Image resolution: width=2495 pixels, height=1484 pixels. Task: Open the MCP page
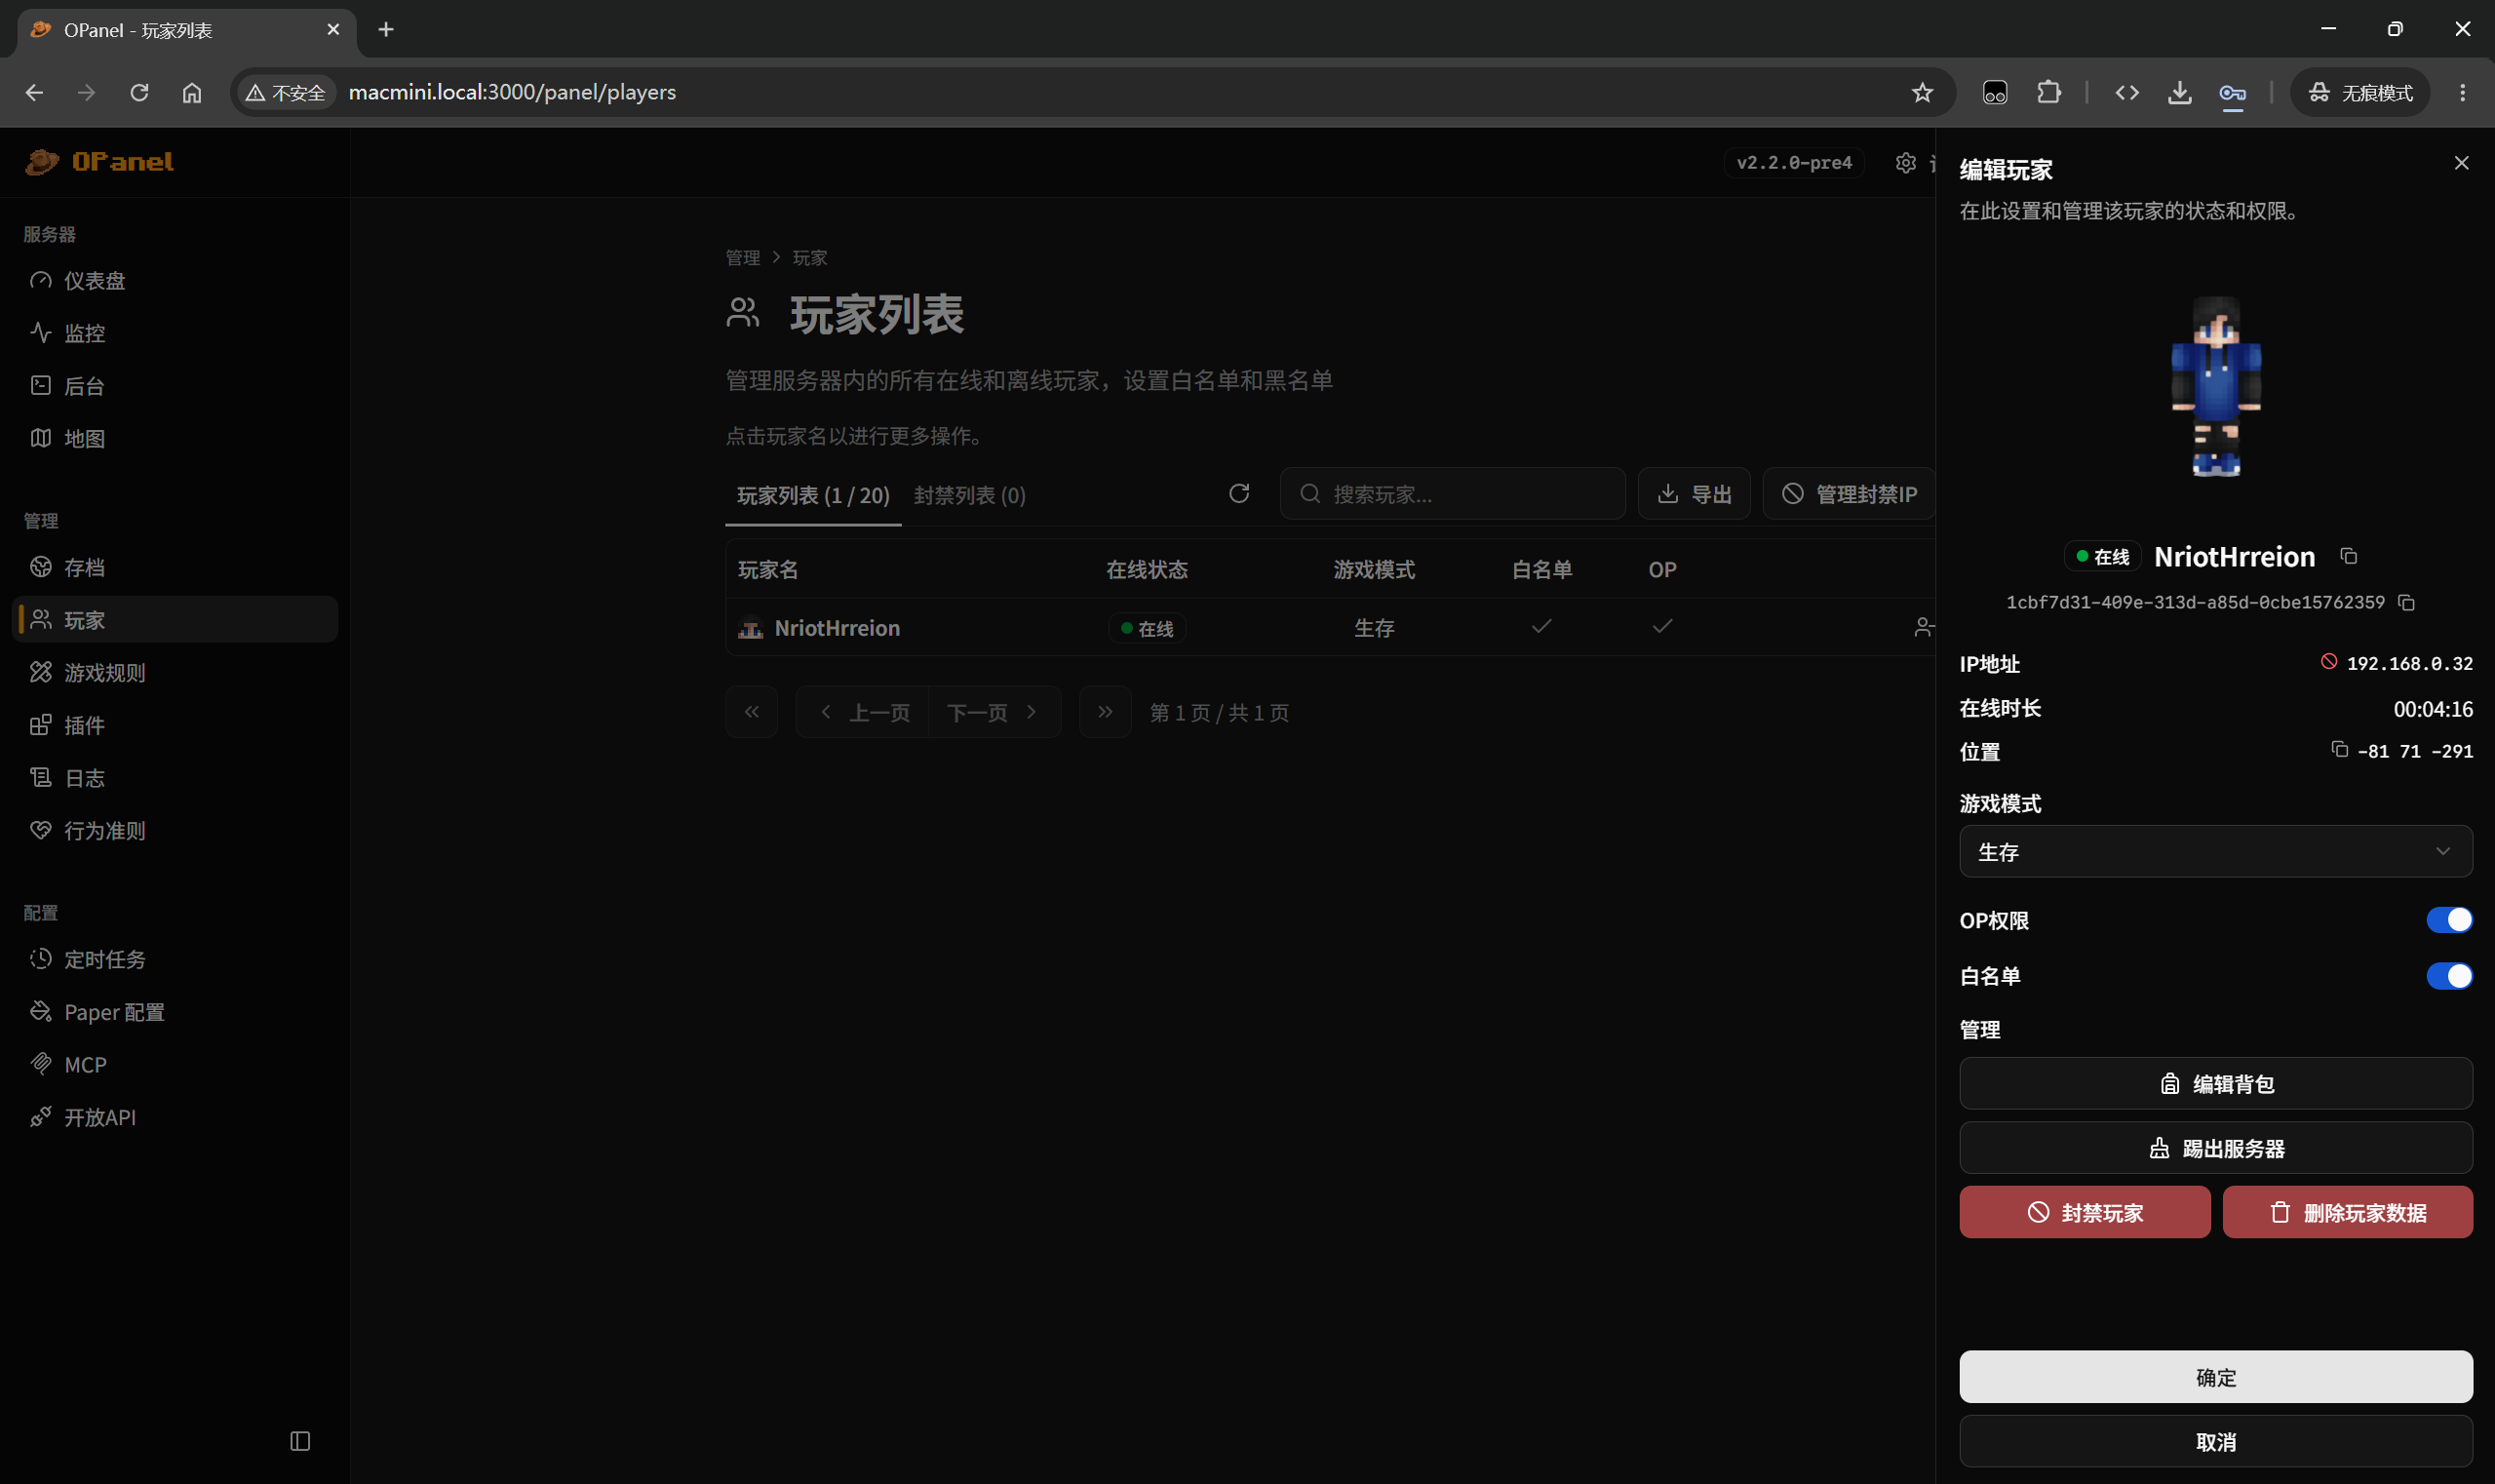pyautogui.click(x=175, y=1064)
